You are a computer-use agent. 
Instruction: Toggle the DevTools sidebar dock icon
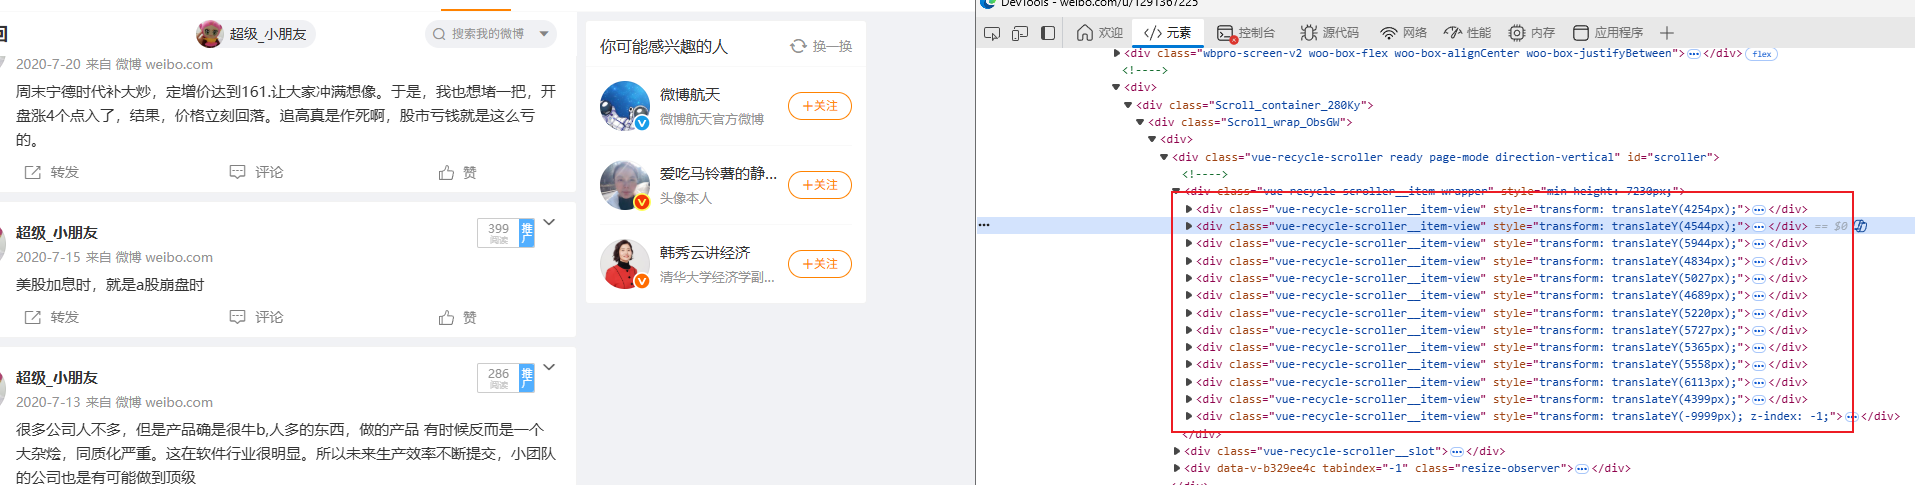tap(1048, 33)
